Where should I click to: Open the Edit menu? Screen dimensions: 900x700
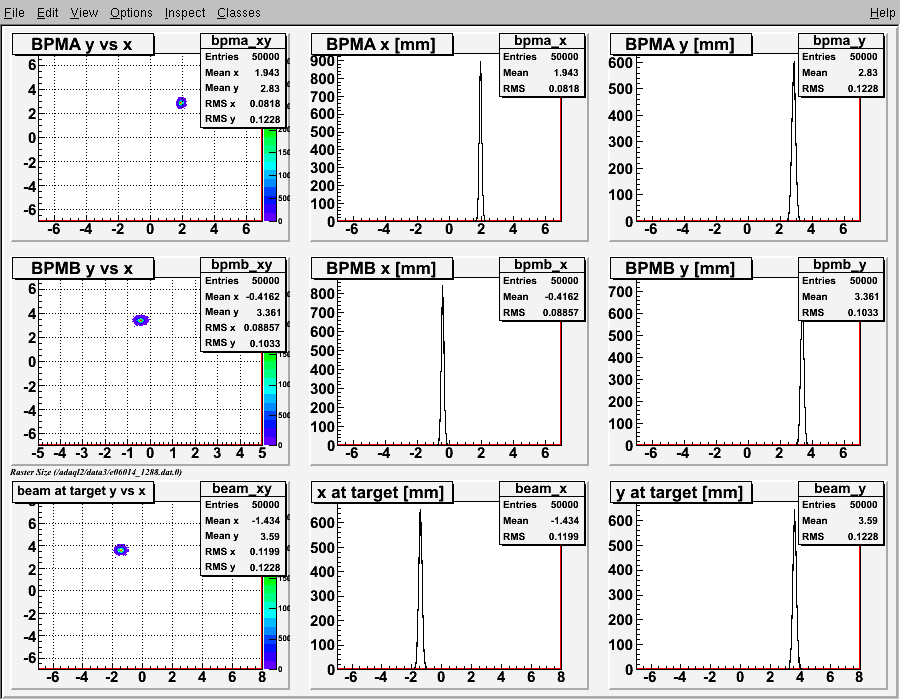click(x=48, y=13)
